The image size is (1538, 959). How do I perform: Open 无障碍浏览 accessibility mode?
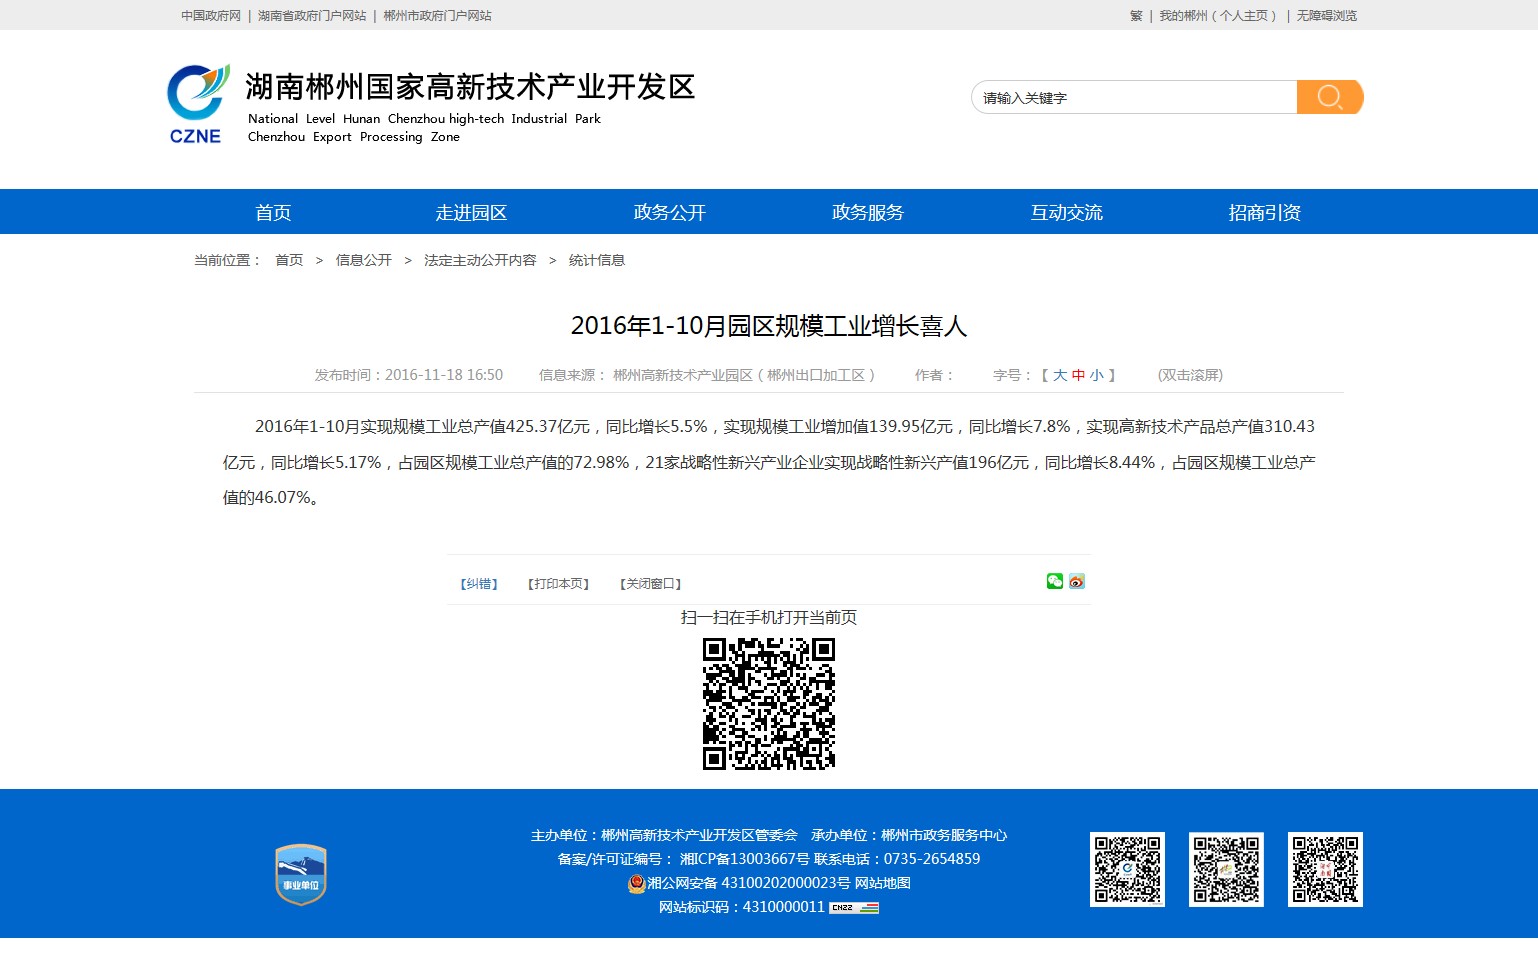point(1327,16)
